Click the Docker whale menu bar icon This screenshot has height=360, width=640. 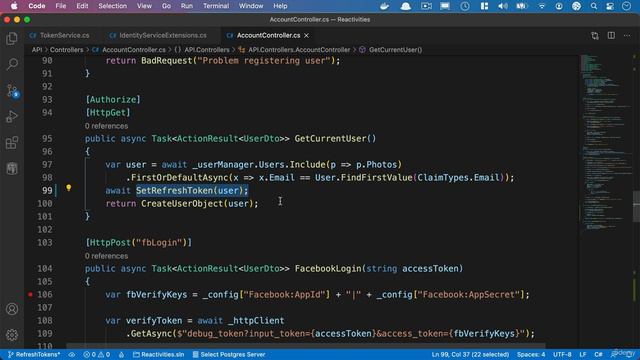384,6
